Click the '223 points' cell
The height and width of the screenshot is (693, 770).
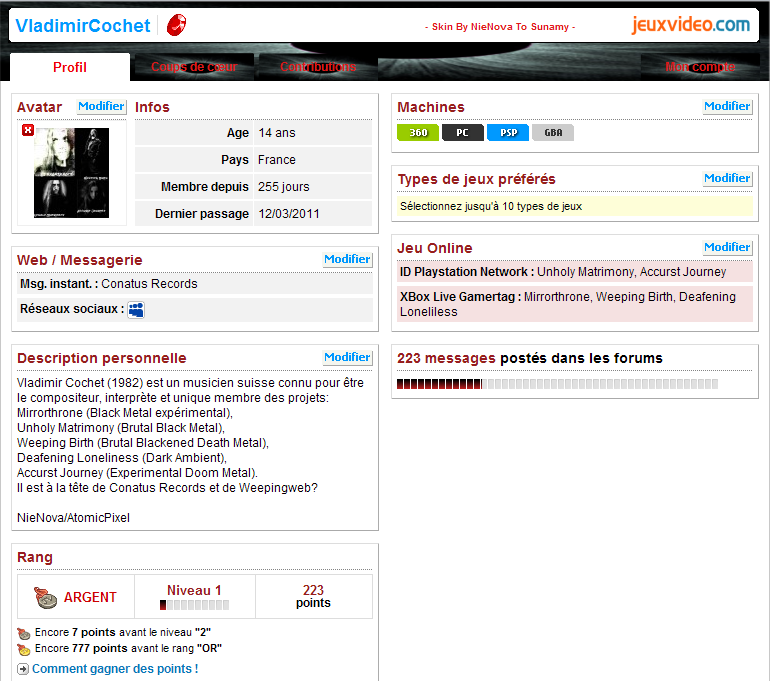pyautogui.click(x=313, y=596)
